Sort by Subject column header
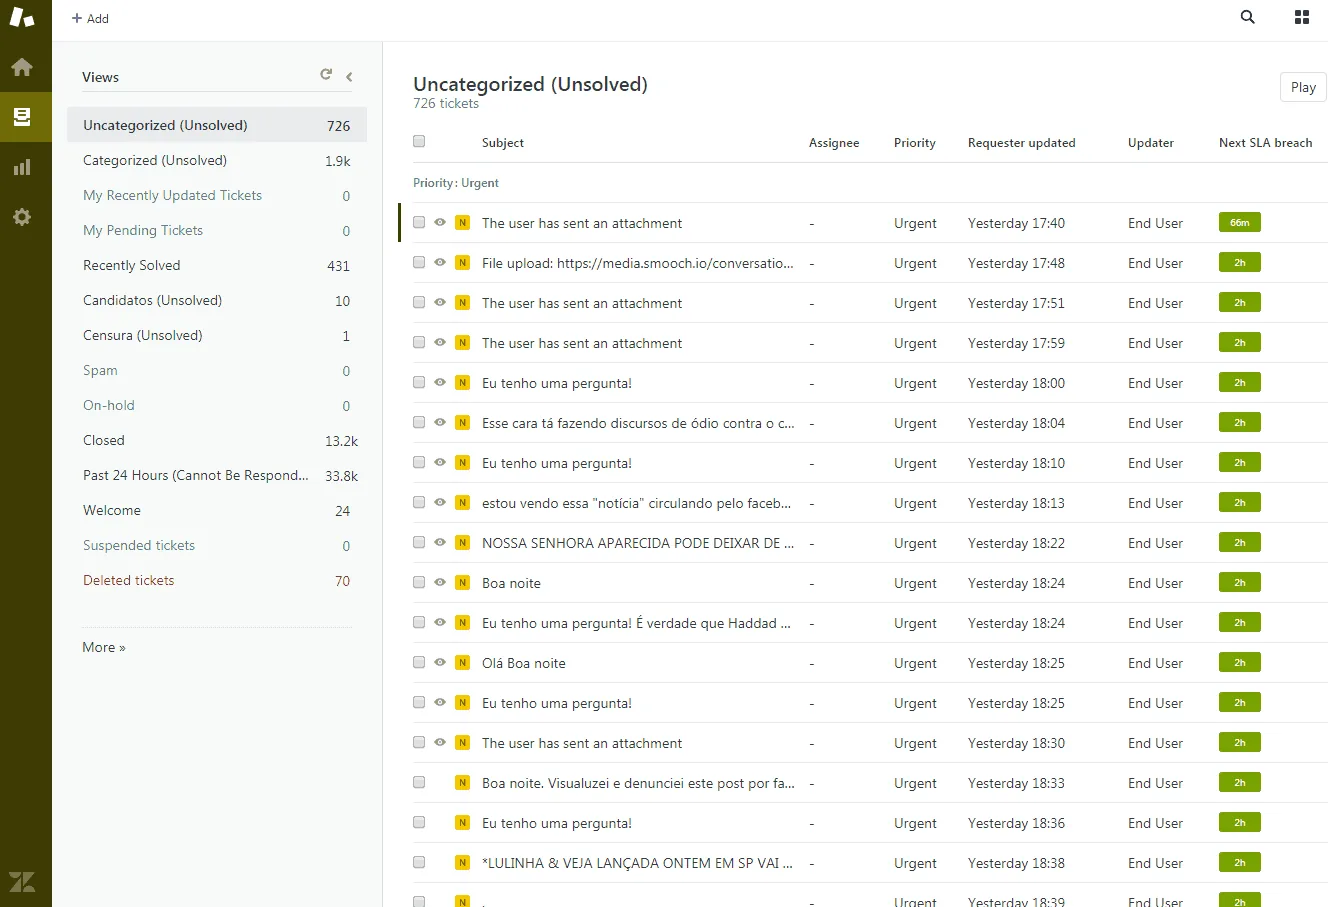Viewport: 1328px width, 907px height. 503,143
